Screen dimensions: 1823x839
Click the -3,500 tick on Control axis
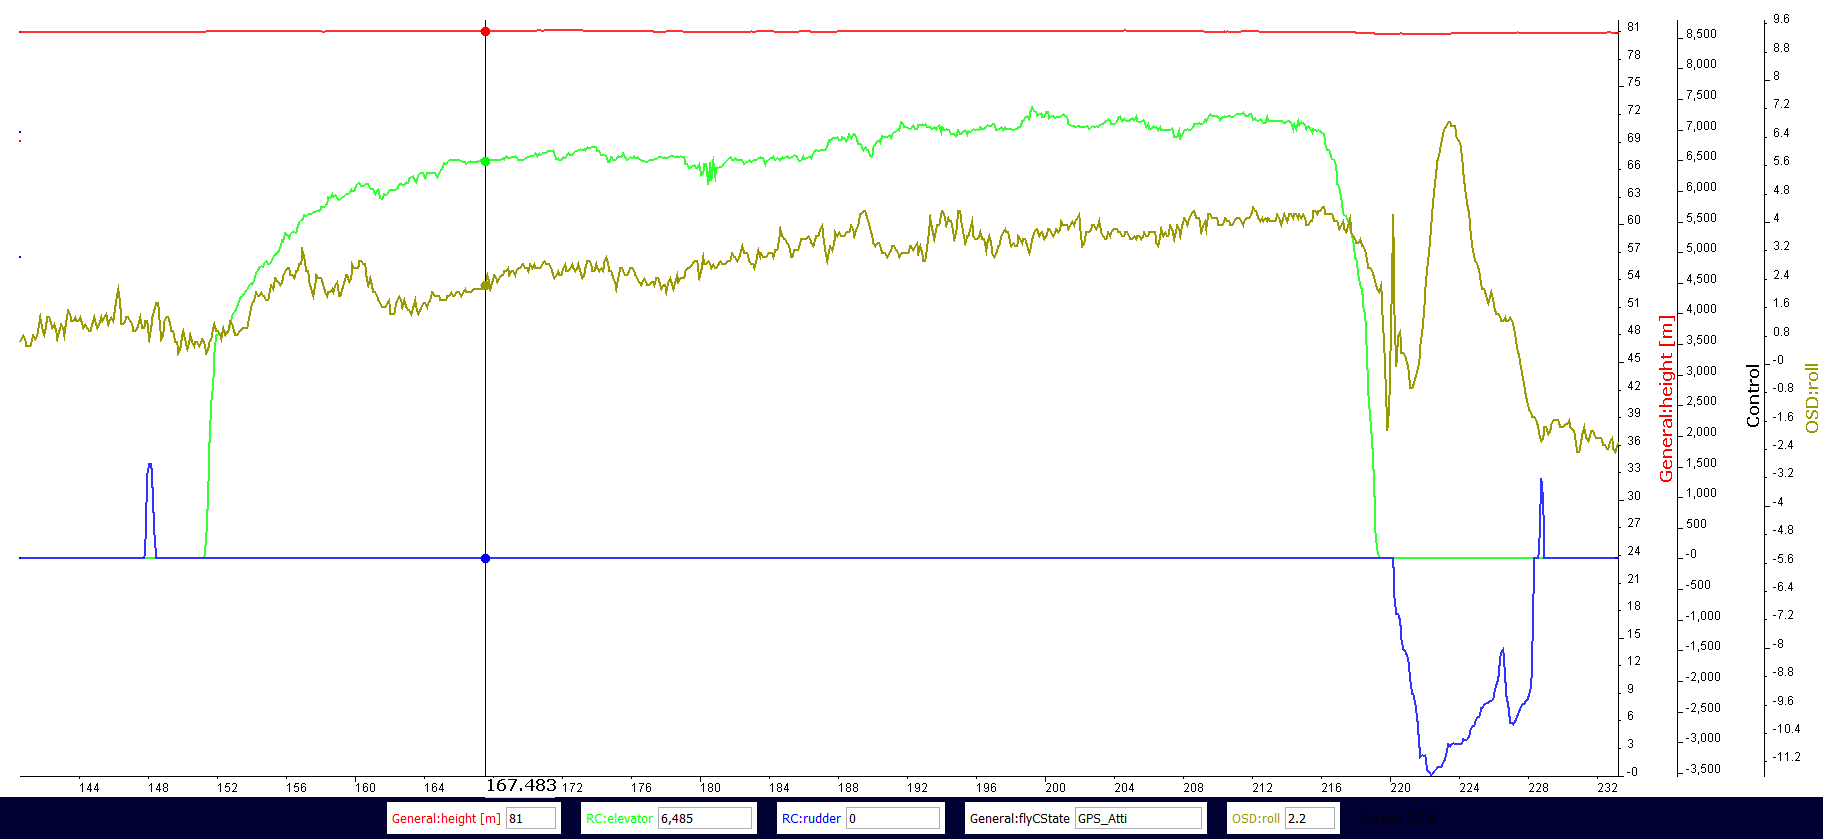pyautogui.click(x=1703, y=769)
